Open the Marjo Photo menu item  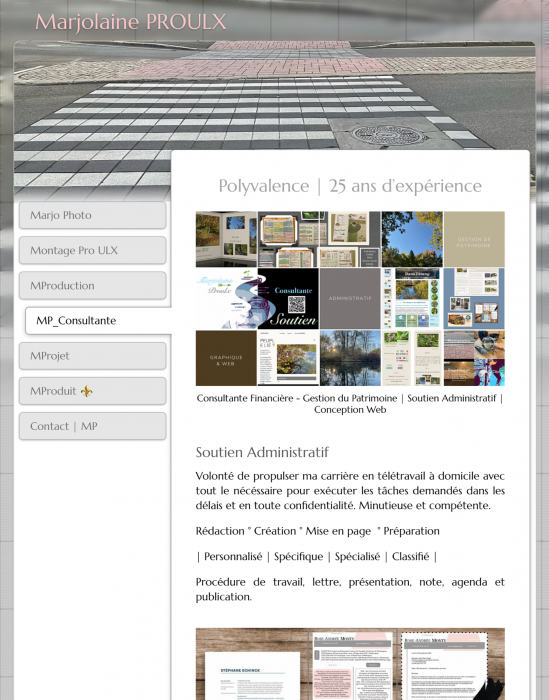(x=92, y=215)
